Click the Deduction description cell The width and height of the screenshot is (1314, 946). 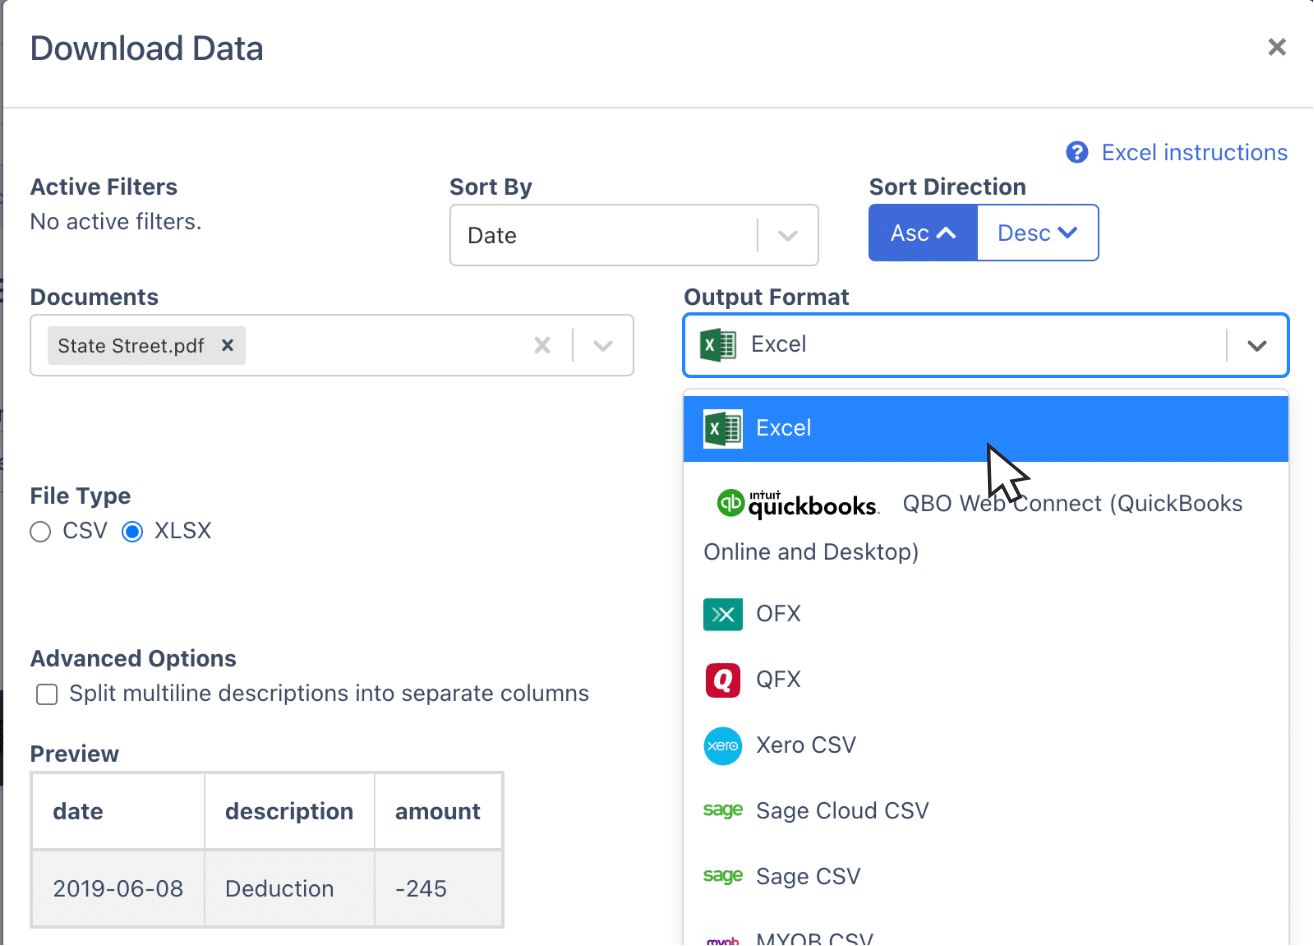coord(289,889)
